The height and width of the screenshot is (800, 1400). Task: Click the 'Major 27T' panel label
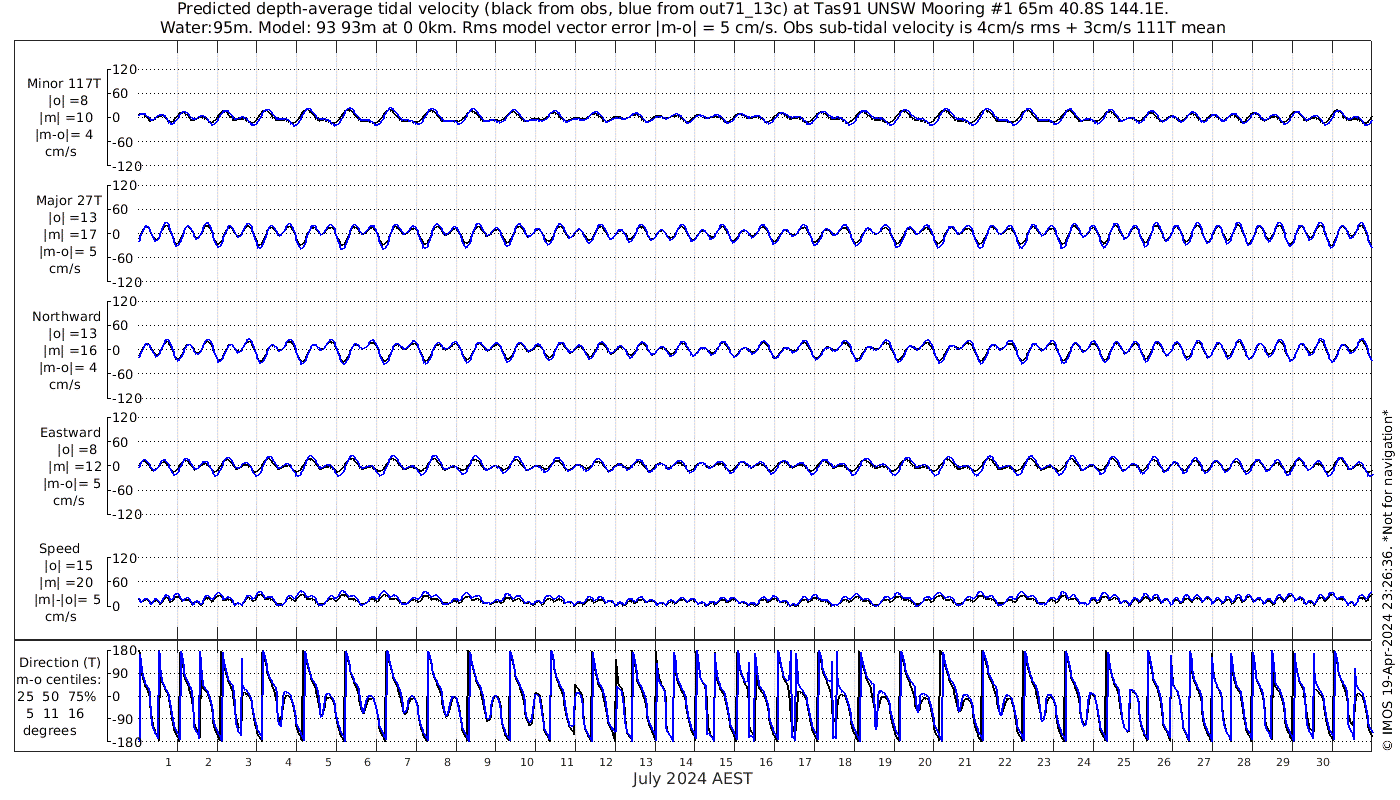point(69,201)
